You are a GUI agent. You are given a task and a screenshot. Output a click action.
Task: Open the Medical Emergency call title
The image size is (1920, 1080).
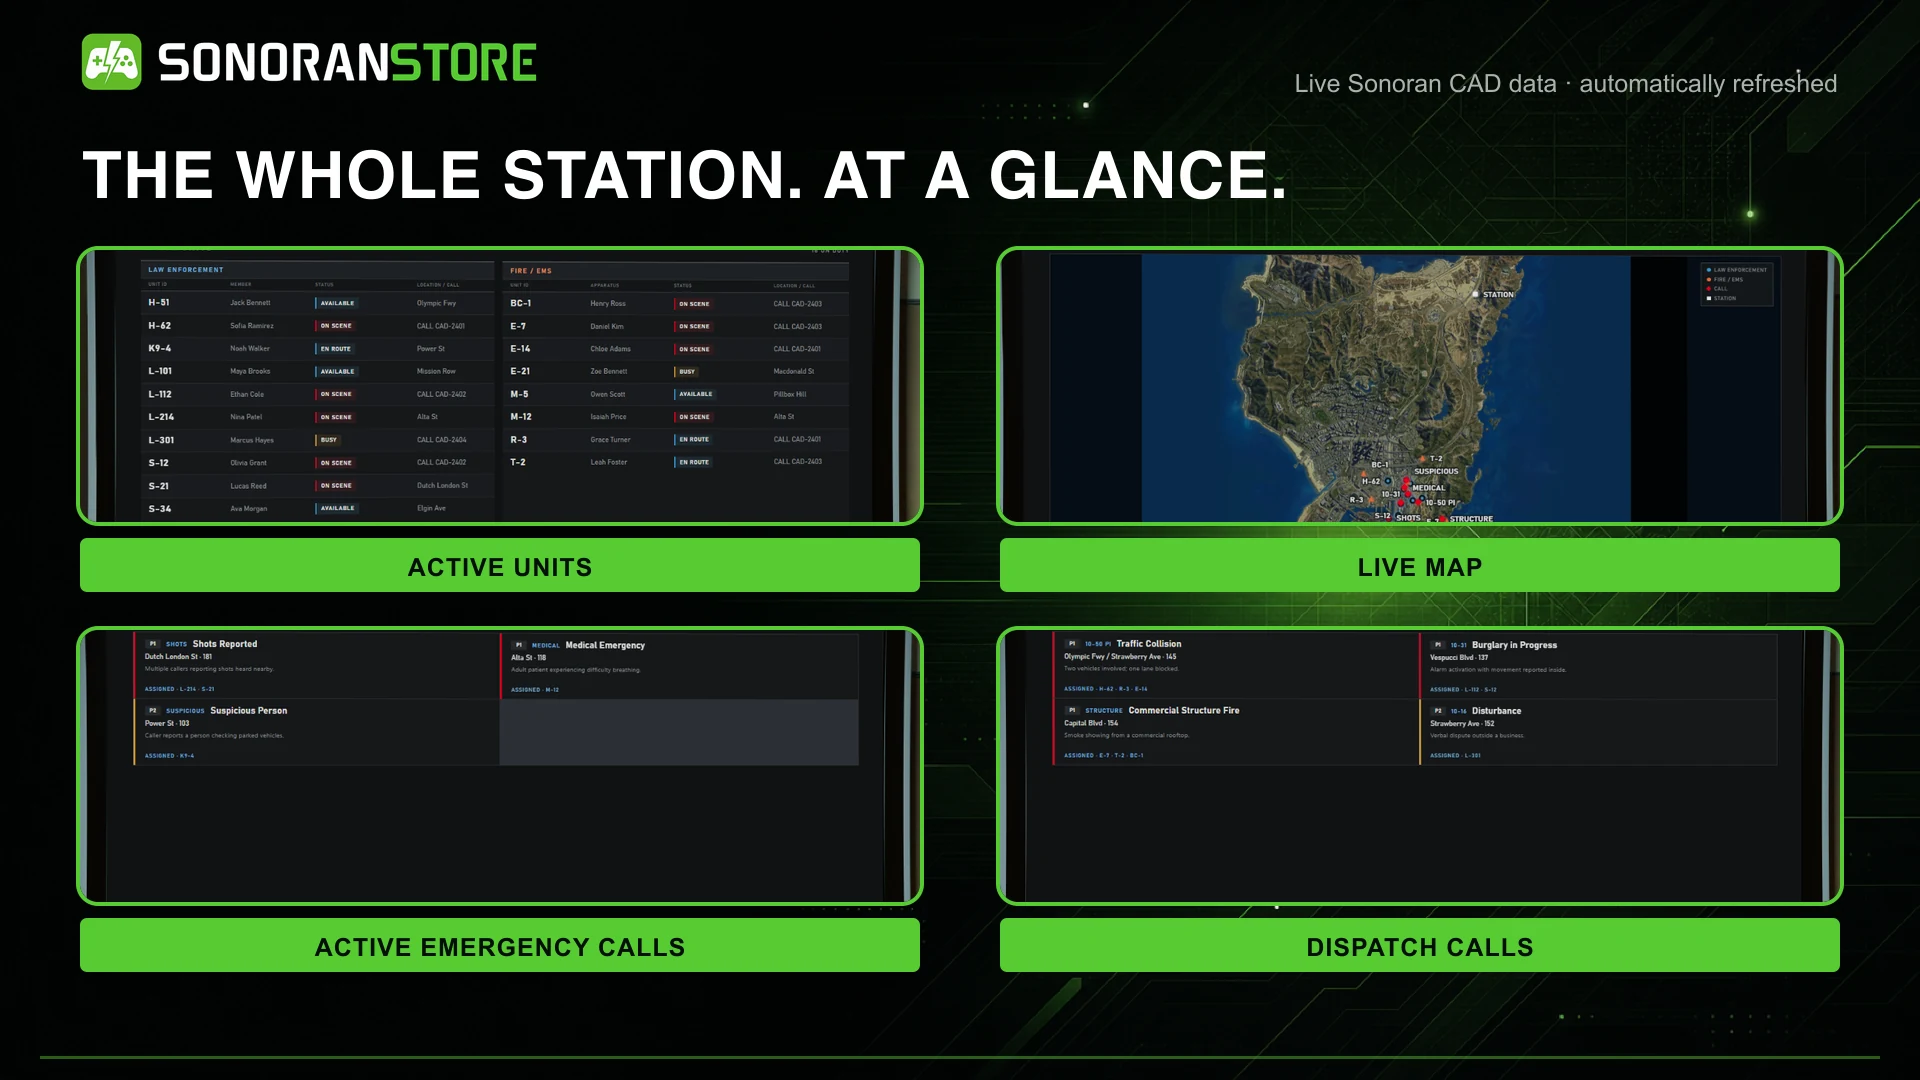click(605, 645)
